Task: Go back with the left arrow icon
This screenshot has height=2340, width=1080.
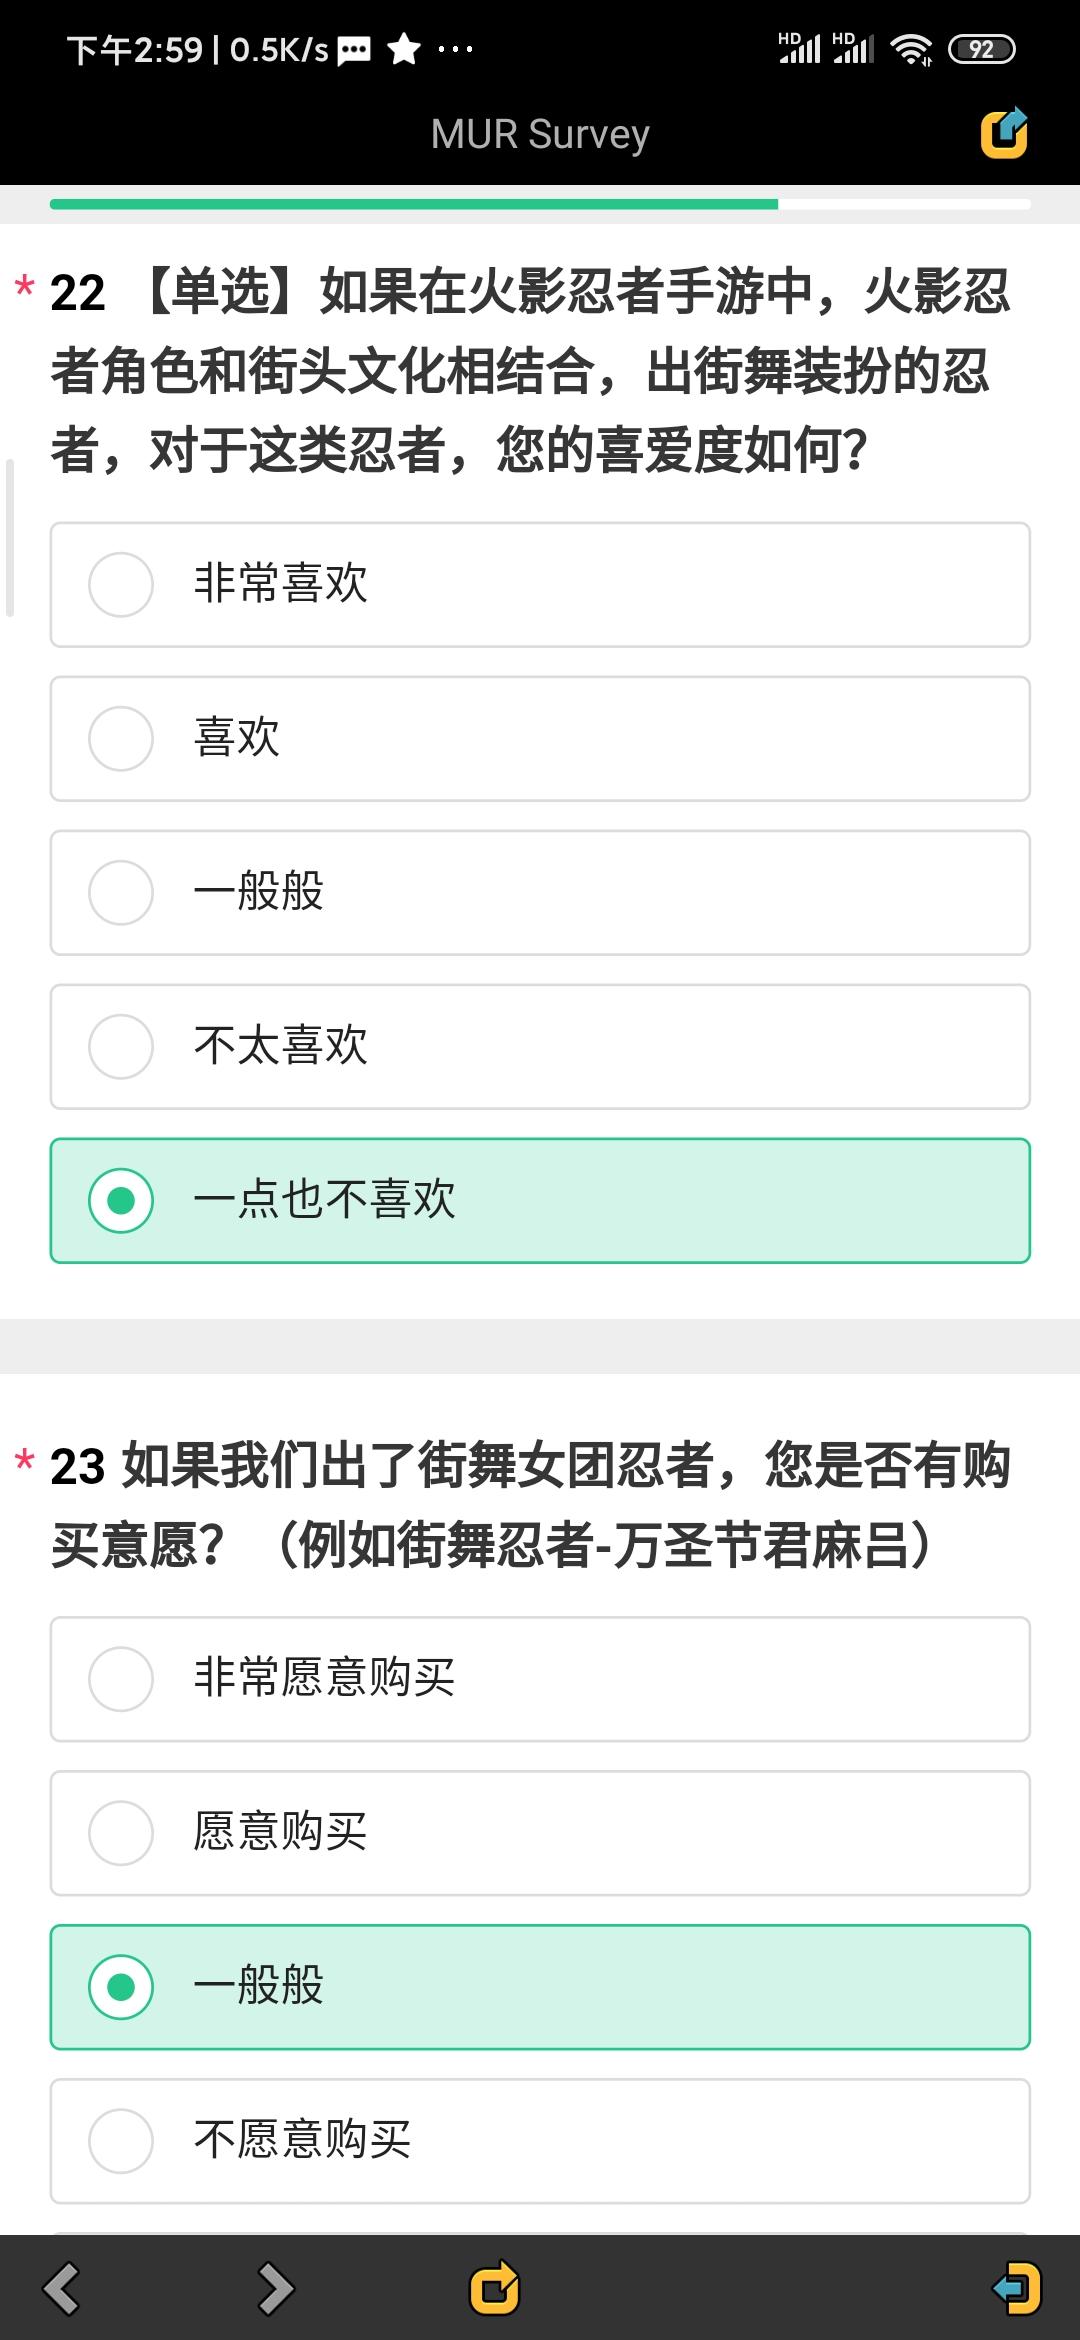Action: click(x=62, y=2289)
